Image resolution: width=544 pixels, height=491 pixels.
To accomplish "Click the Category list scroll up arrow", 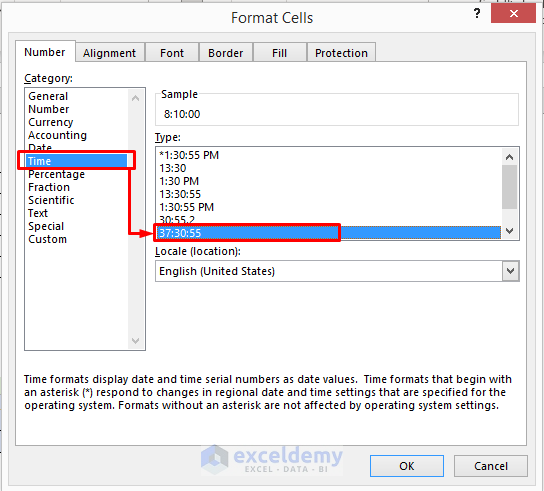I will click(x=136, y=98).
